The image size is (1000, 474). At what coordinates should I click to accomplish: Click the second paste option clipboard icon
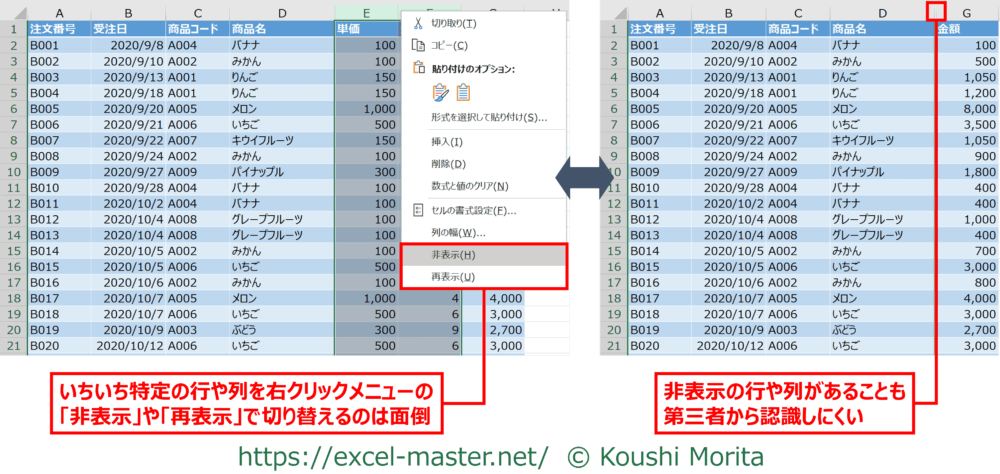click(464, 93)
